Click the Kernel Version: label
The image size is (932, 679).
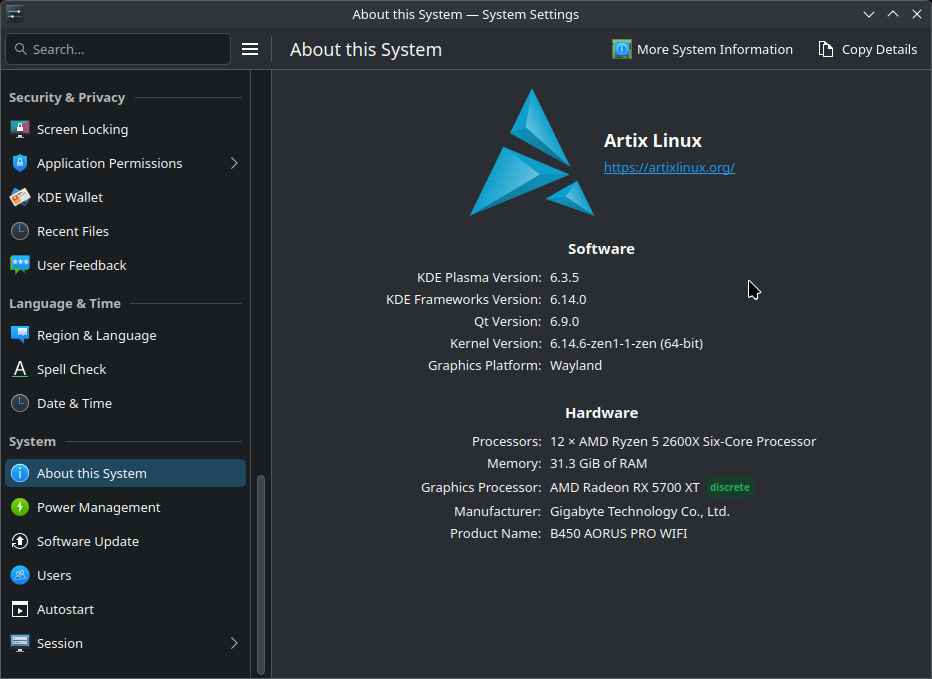[496, 344]
